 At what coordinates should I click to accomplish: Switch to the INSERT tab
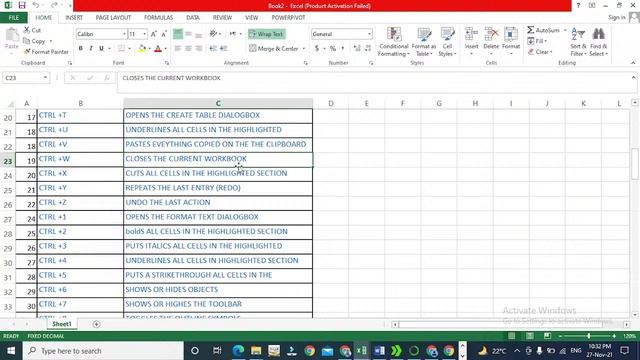[74, 18]
